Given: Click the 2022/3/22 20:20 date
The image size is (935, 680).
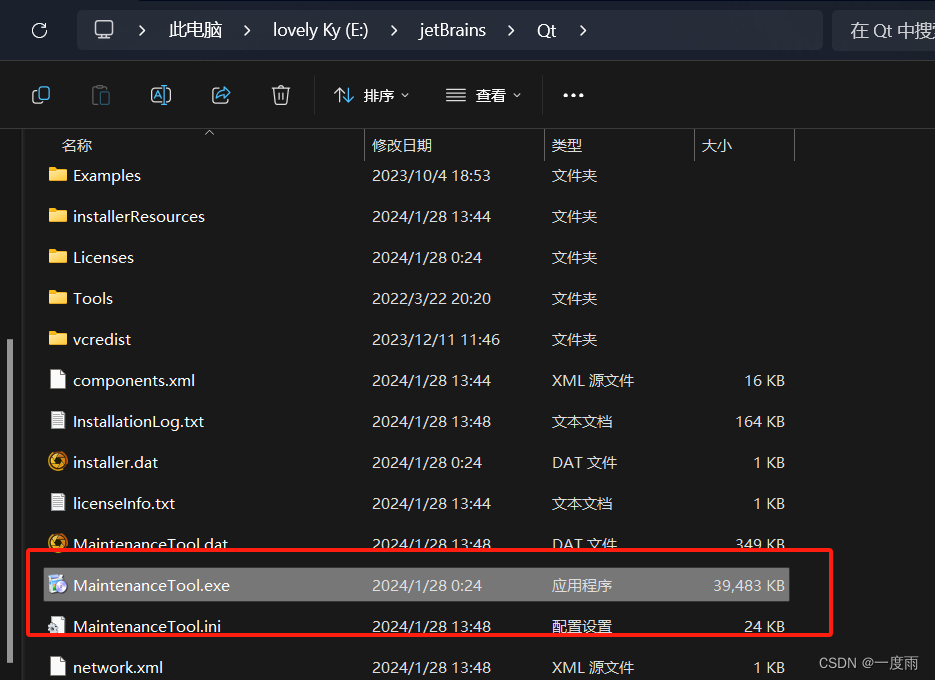Looking at the screenshot, I should (431, 299).
